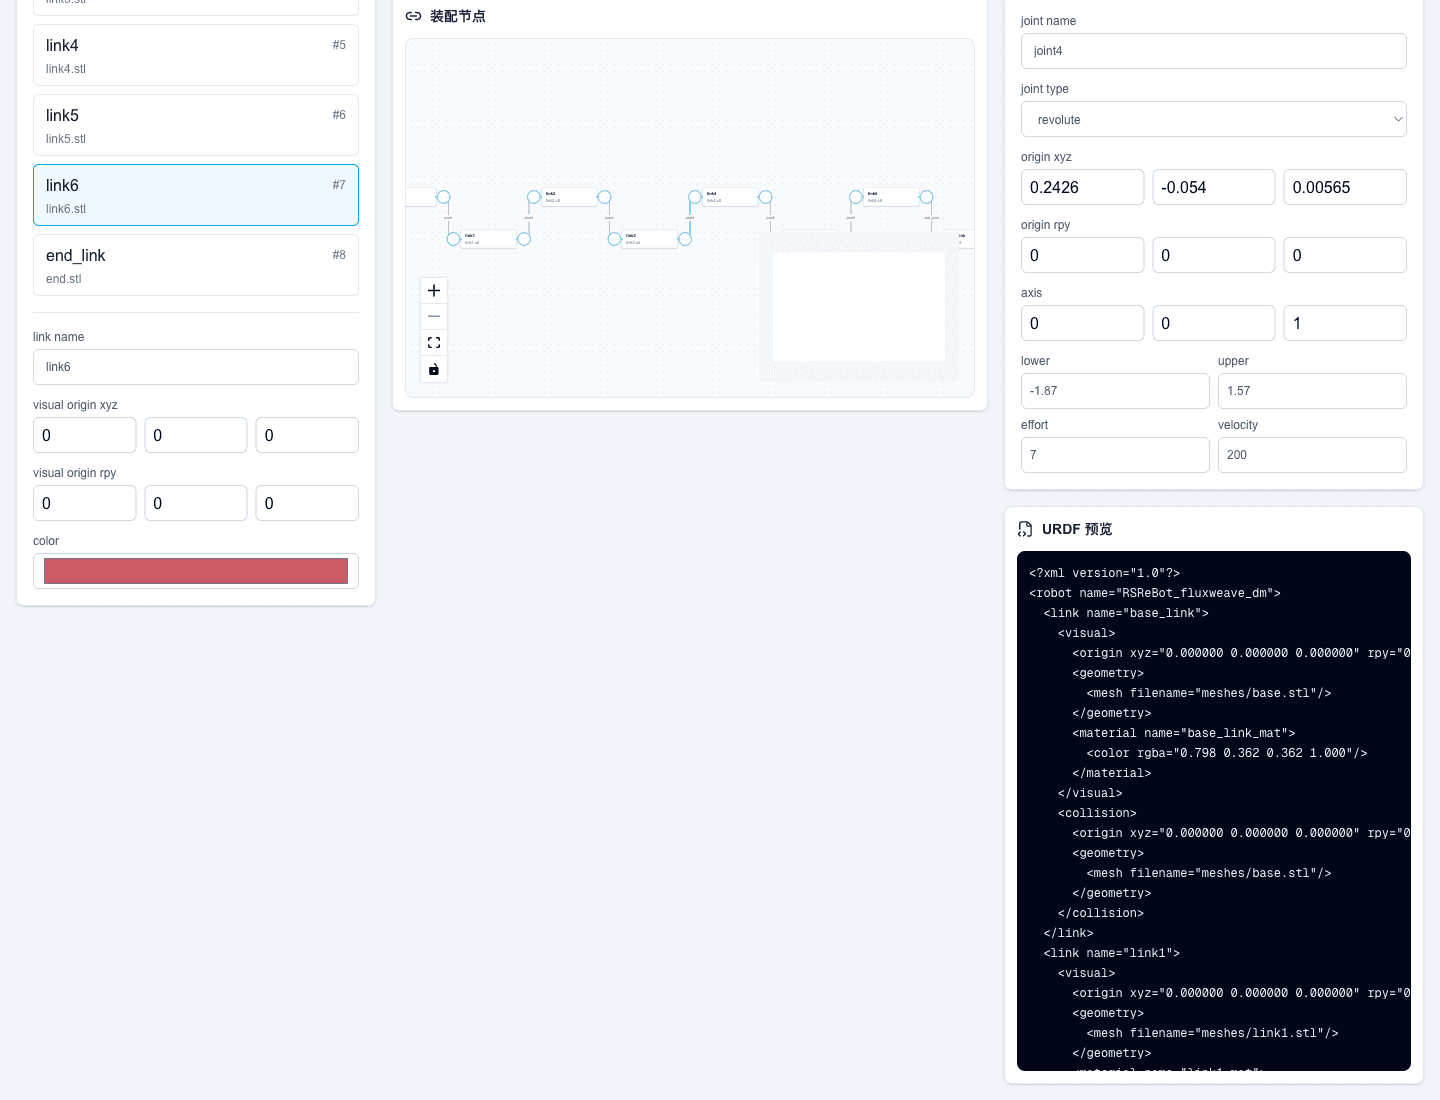Fit the node graph to view
Viewport: 1440px width, 1100px height.
434,343
